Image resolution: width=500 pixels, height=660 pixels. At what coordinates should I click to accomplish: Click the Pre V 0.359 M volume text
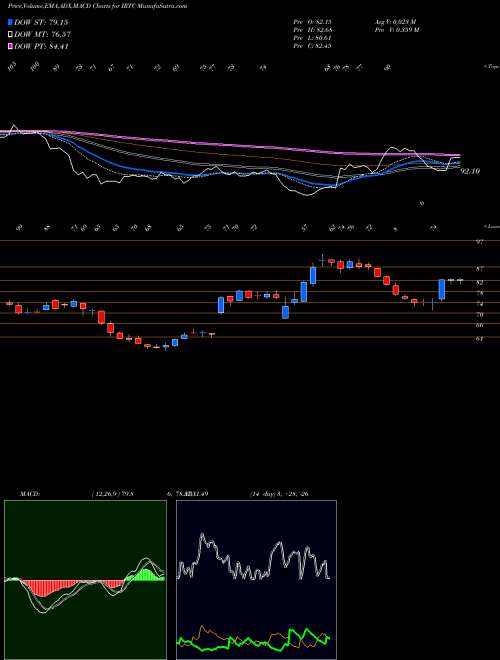coord(396,30)
